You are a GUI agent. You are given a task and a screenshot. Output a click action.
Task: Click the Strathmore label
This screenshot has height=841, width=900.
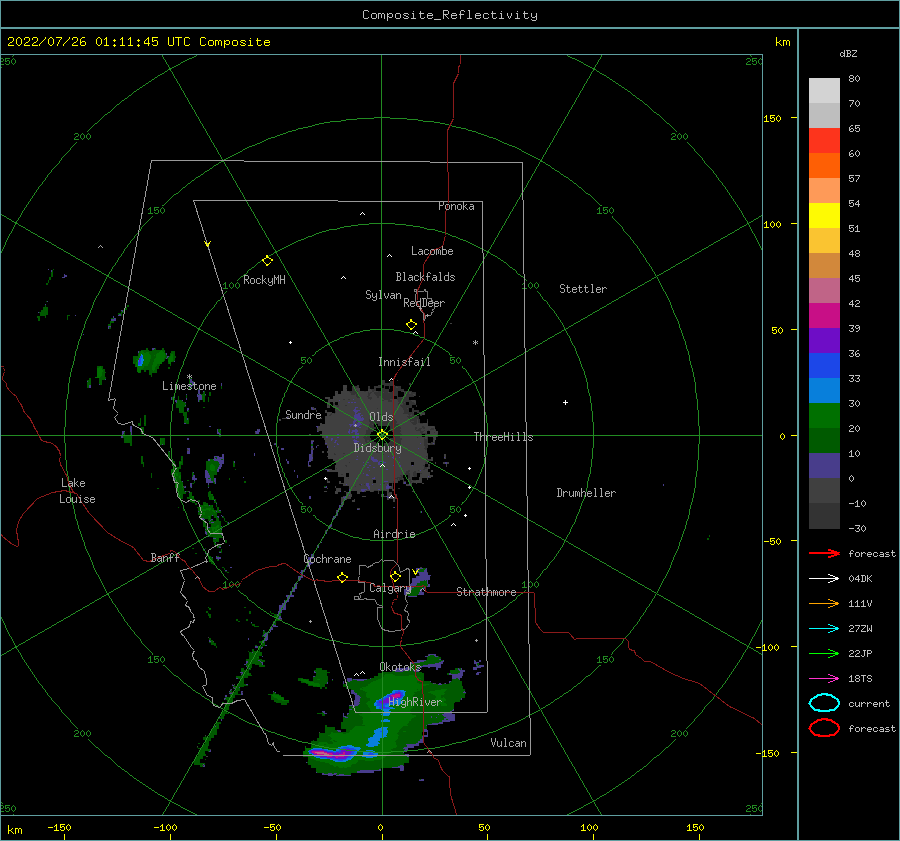pyautogui.click(x=486, y=592)
